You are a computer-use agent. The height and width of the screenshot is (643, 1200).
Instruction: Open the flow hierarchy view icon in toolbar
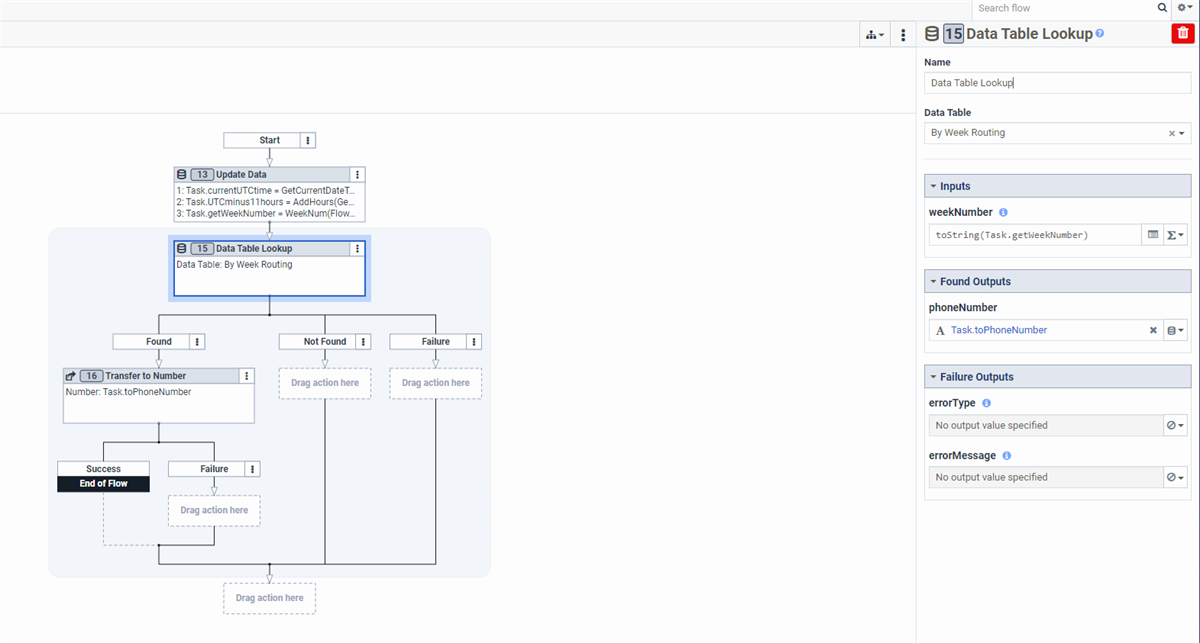(871, 34)
